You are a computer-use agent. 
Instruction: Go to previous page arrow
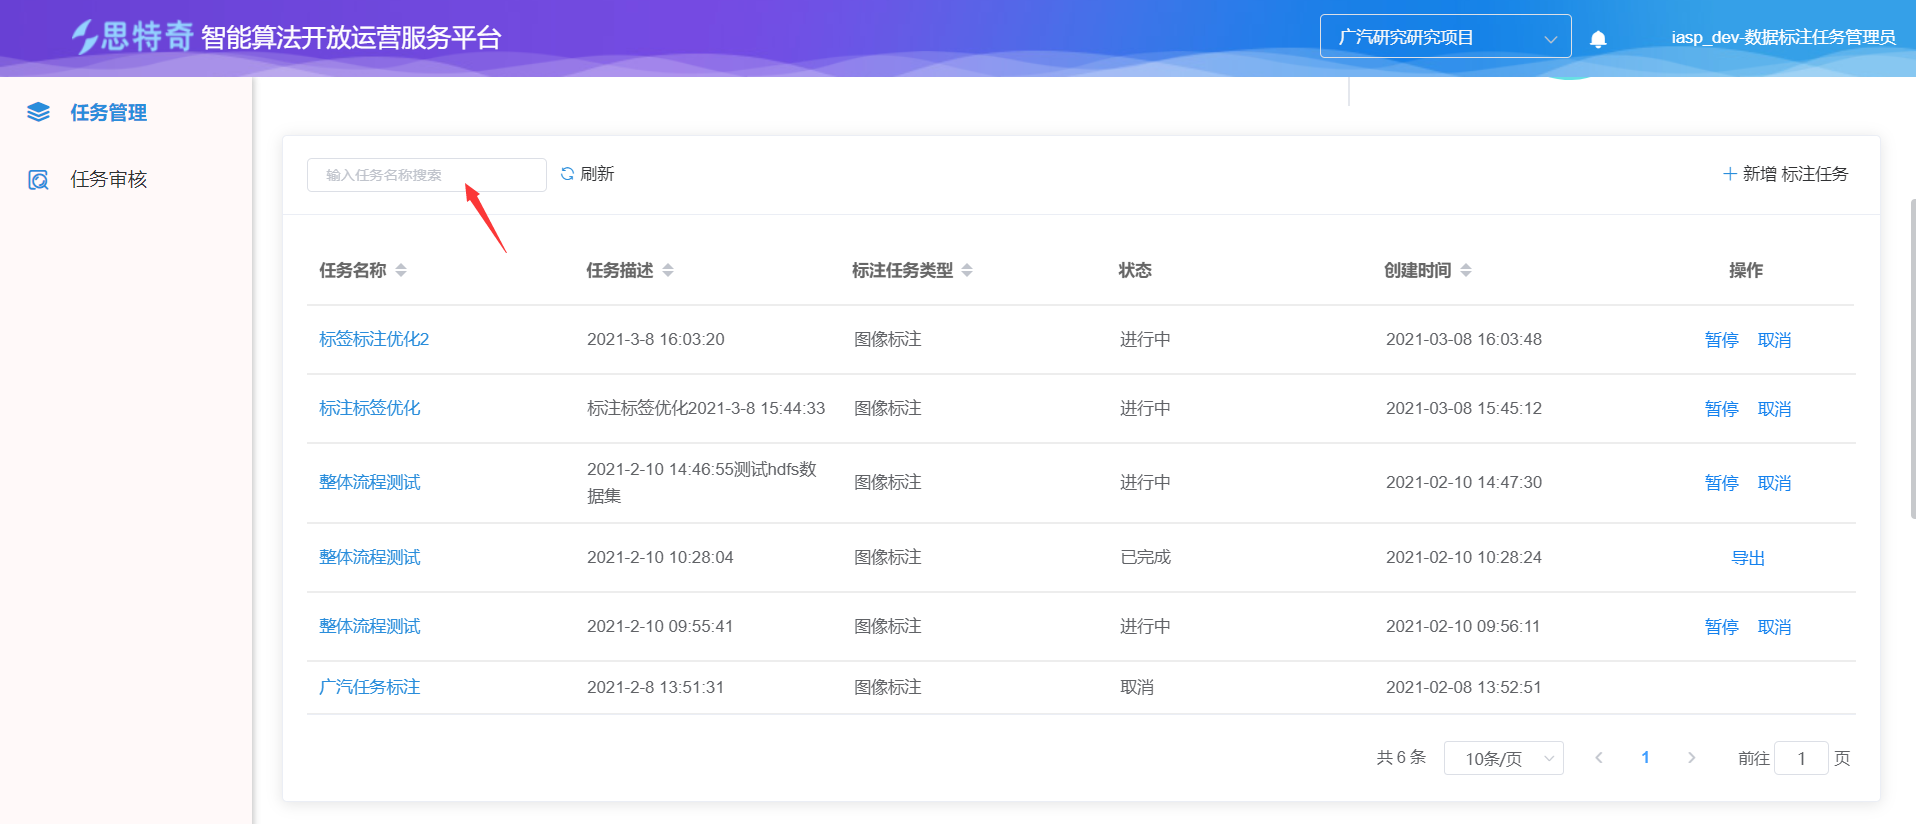pos(1599,758)
